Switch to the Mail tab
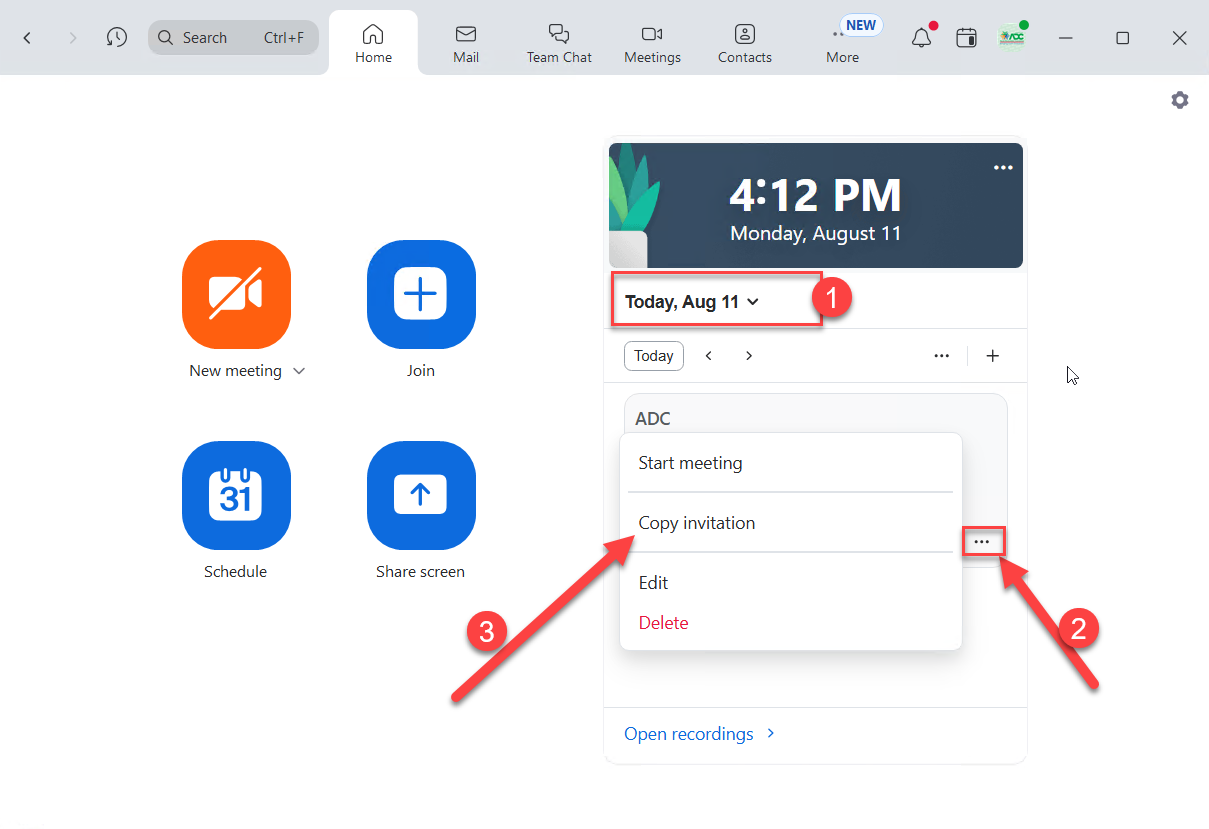The width and height of the screenshot is (1209, 829). (x=466, y=42)
